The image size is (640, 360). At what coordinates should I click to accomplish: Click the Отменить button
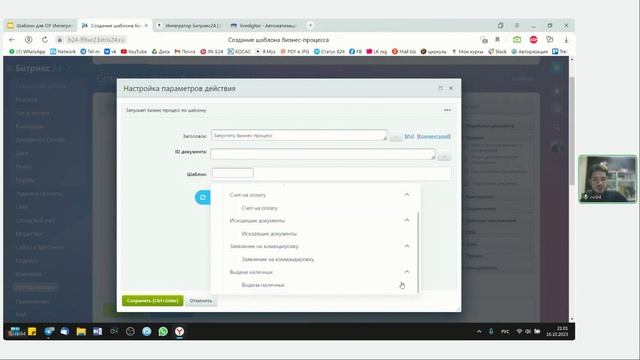coord(200,301)
